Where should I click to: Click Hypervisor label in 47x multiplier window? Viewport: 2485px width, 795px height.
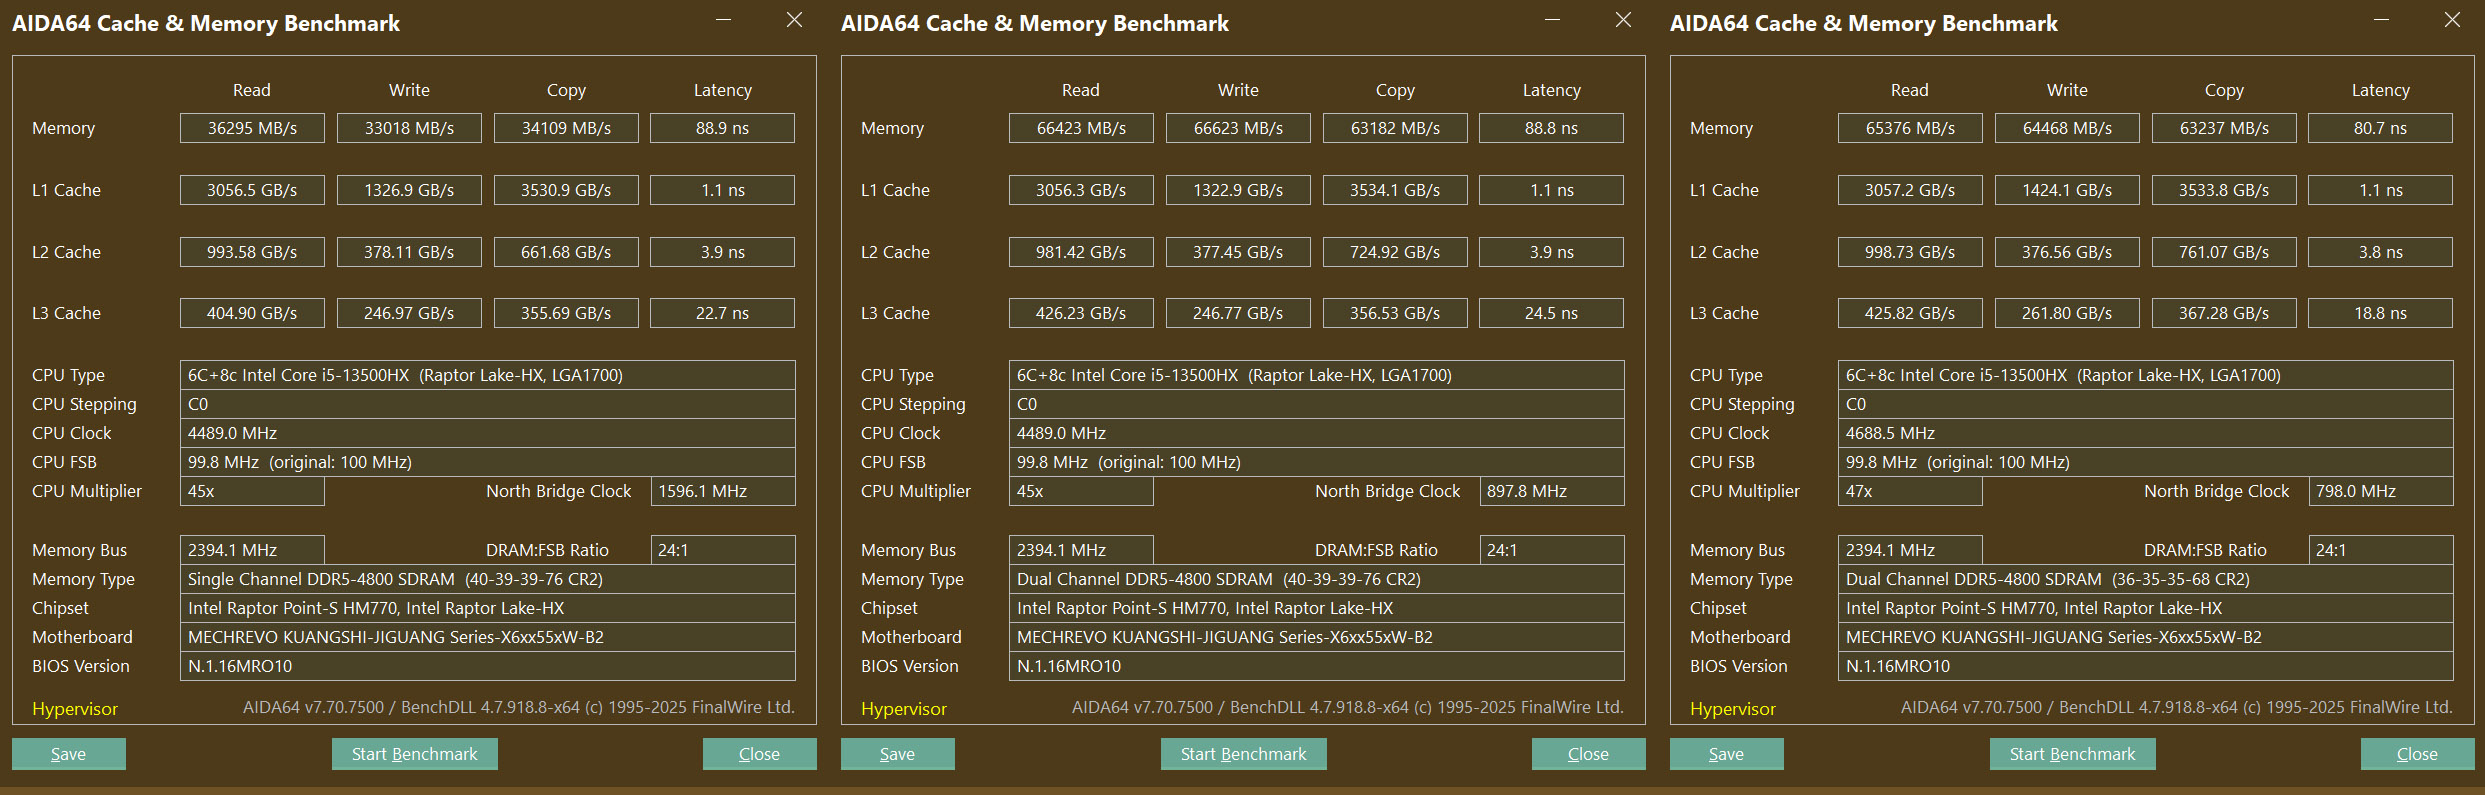pos(1733,708)
